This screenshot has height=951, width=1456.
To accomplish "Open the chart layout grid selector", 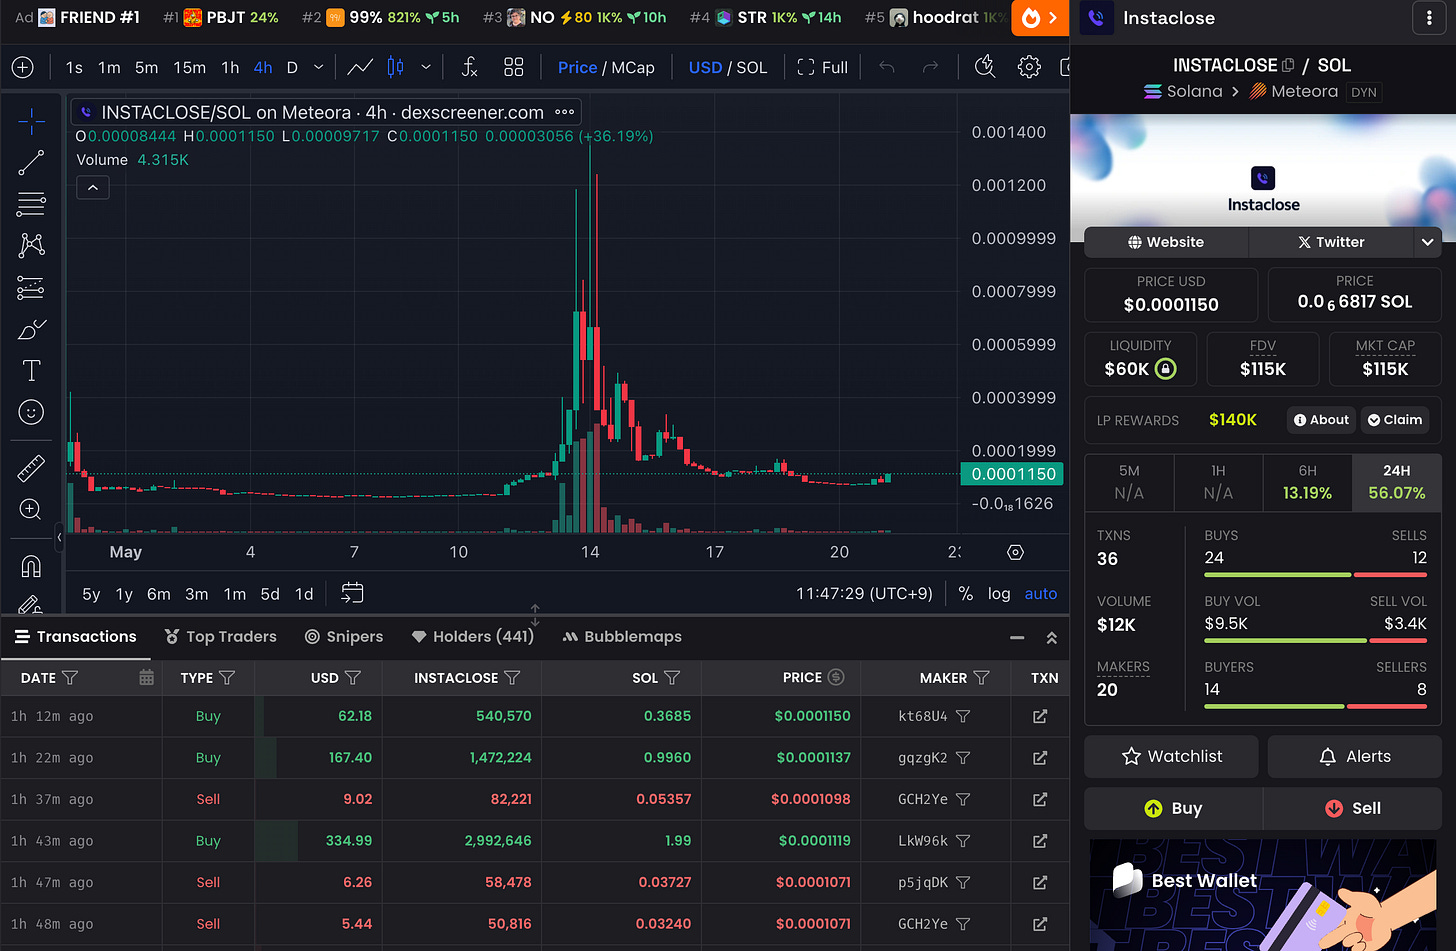I will [513, 67].
